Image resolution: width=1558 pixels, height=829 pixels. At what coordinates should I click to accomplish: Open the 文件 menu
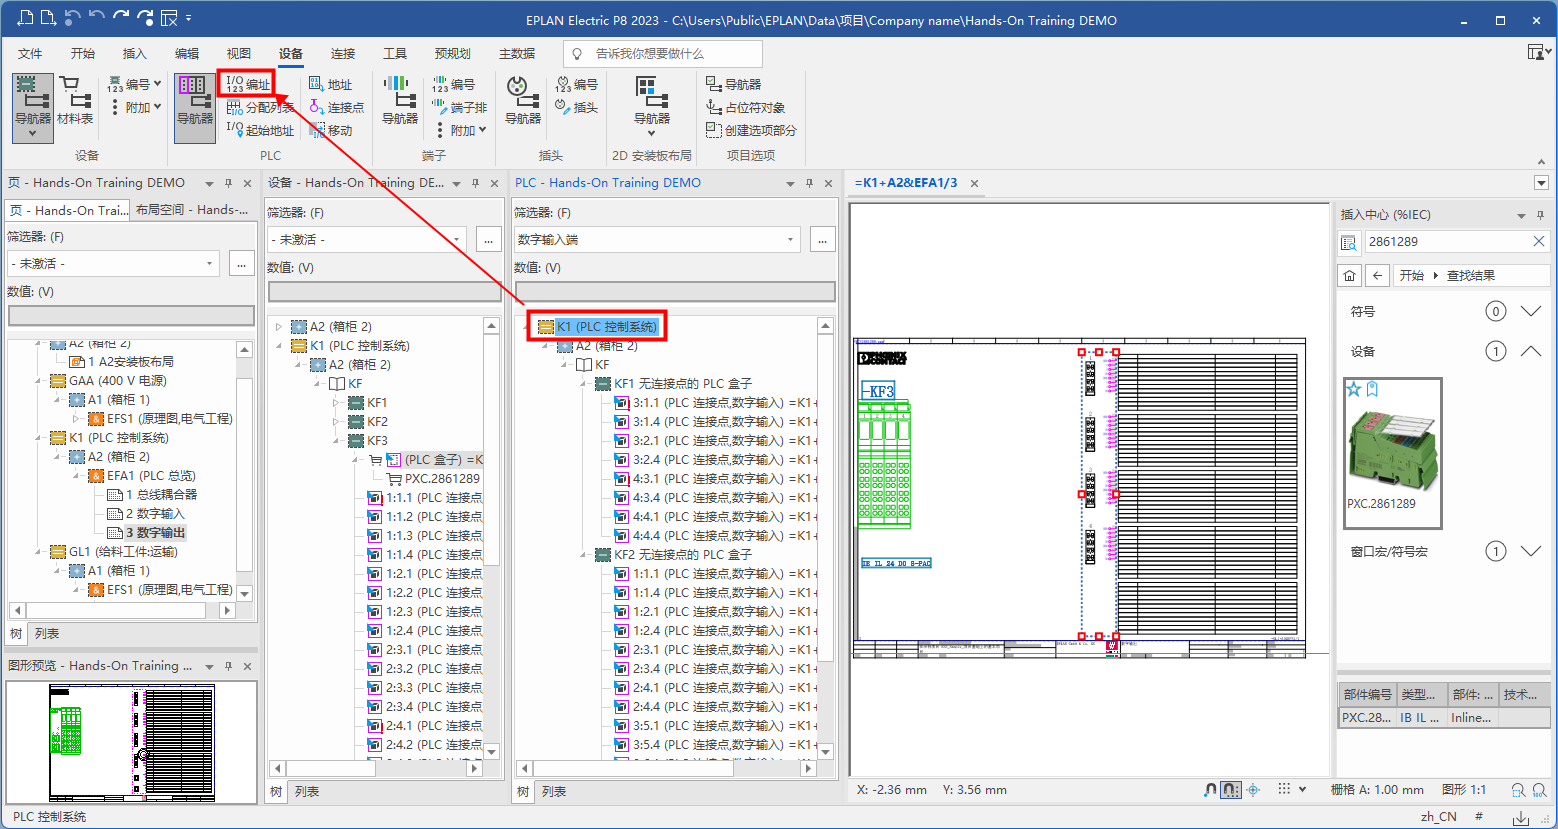tap(30, 53)
